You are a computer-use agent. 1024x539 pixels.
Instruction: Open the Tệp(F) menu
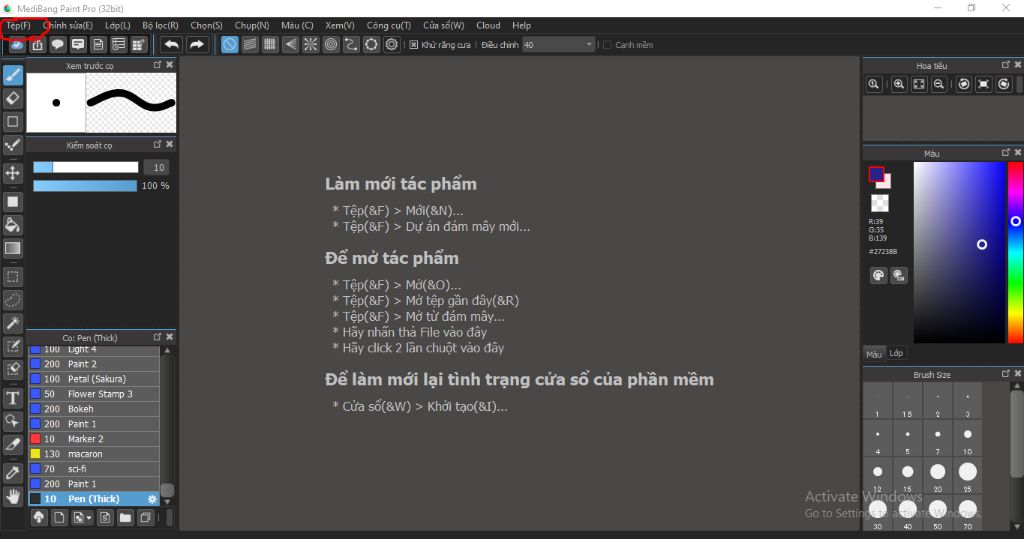pos(18,25)
